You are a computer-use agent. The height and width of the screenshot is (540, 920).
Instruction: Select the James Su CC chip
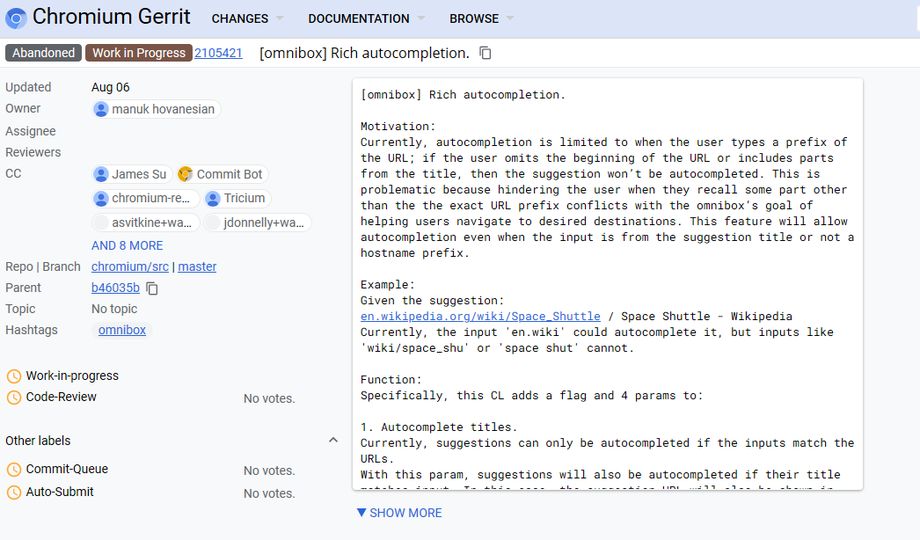point(131,174)
